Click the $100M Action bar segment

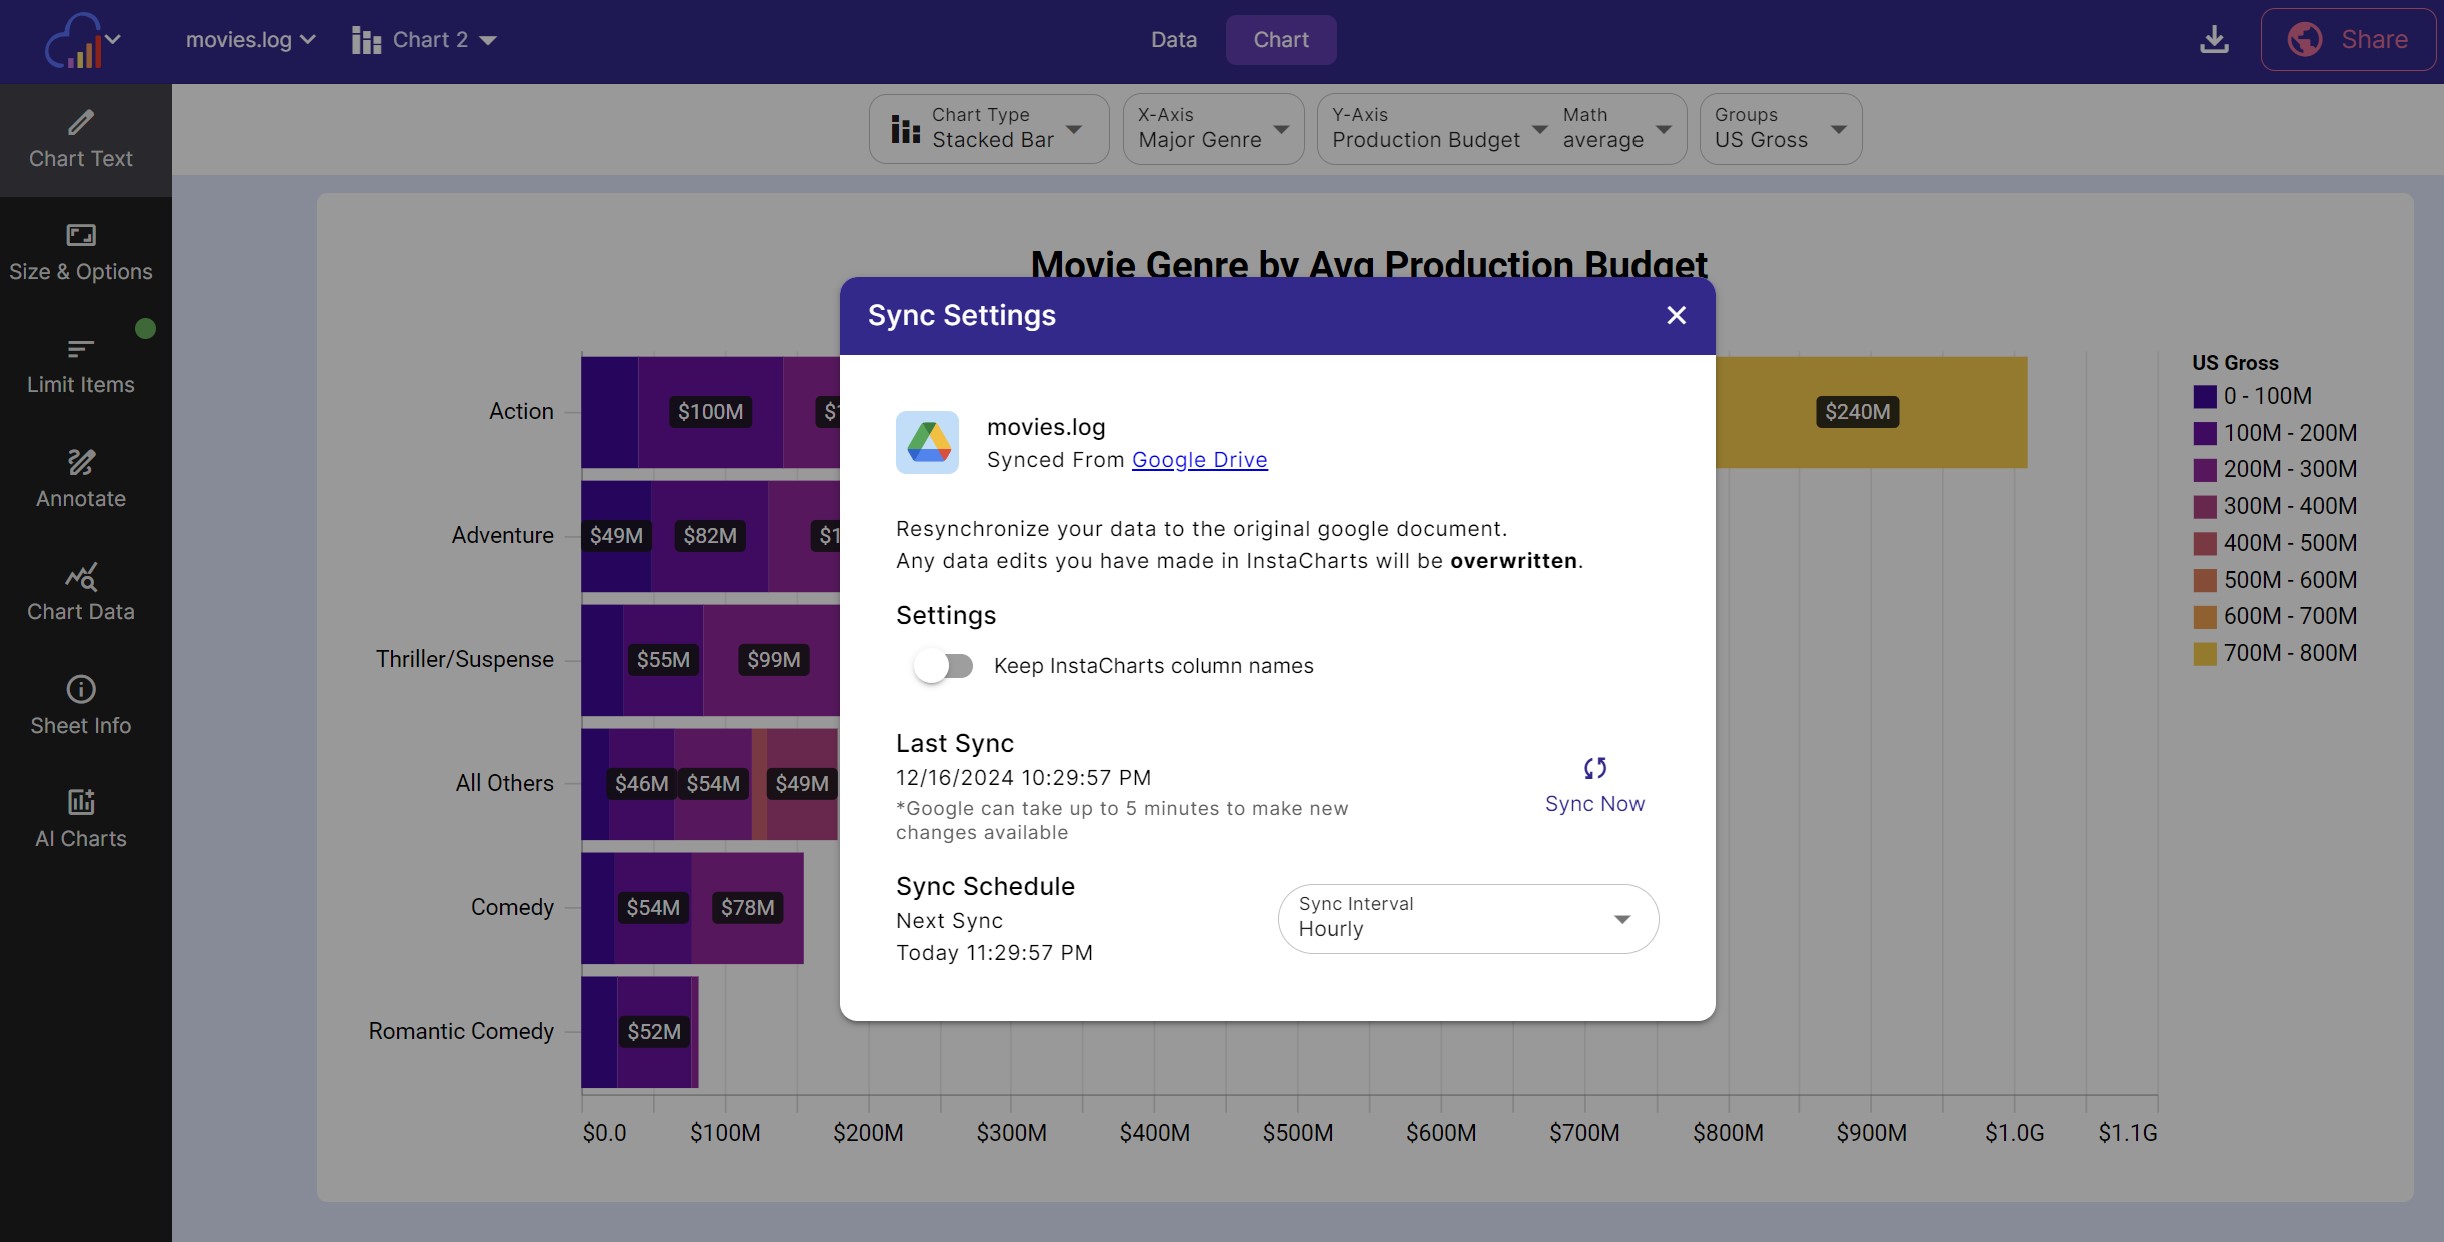click(x=710, y=412)
